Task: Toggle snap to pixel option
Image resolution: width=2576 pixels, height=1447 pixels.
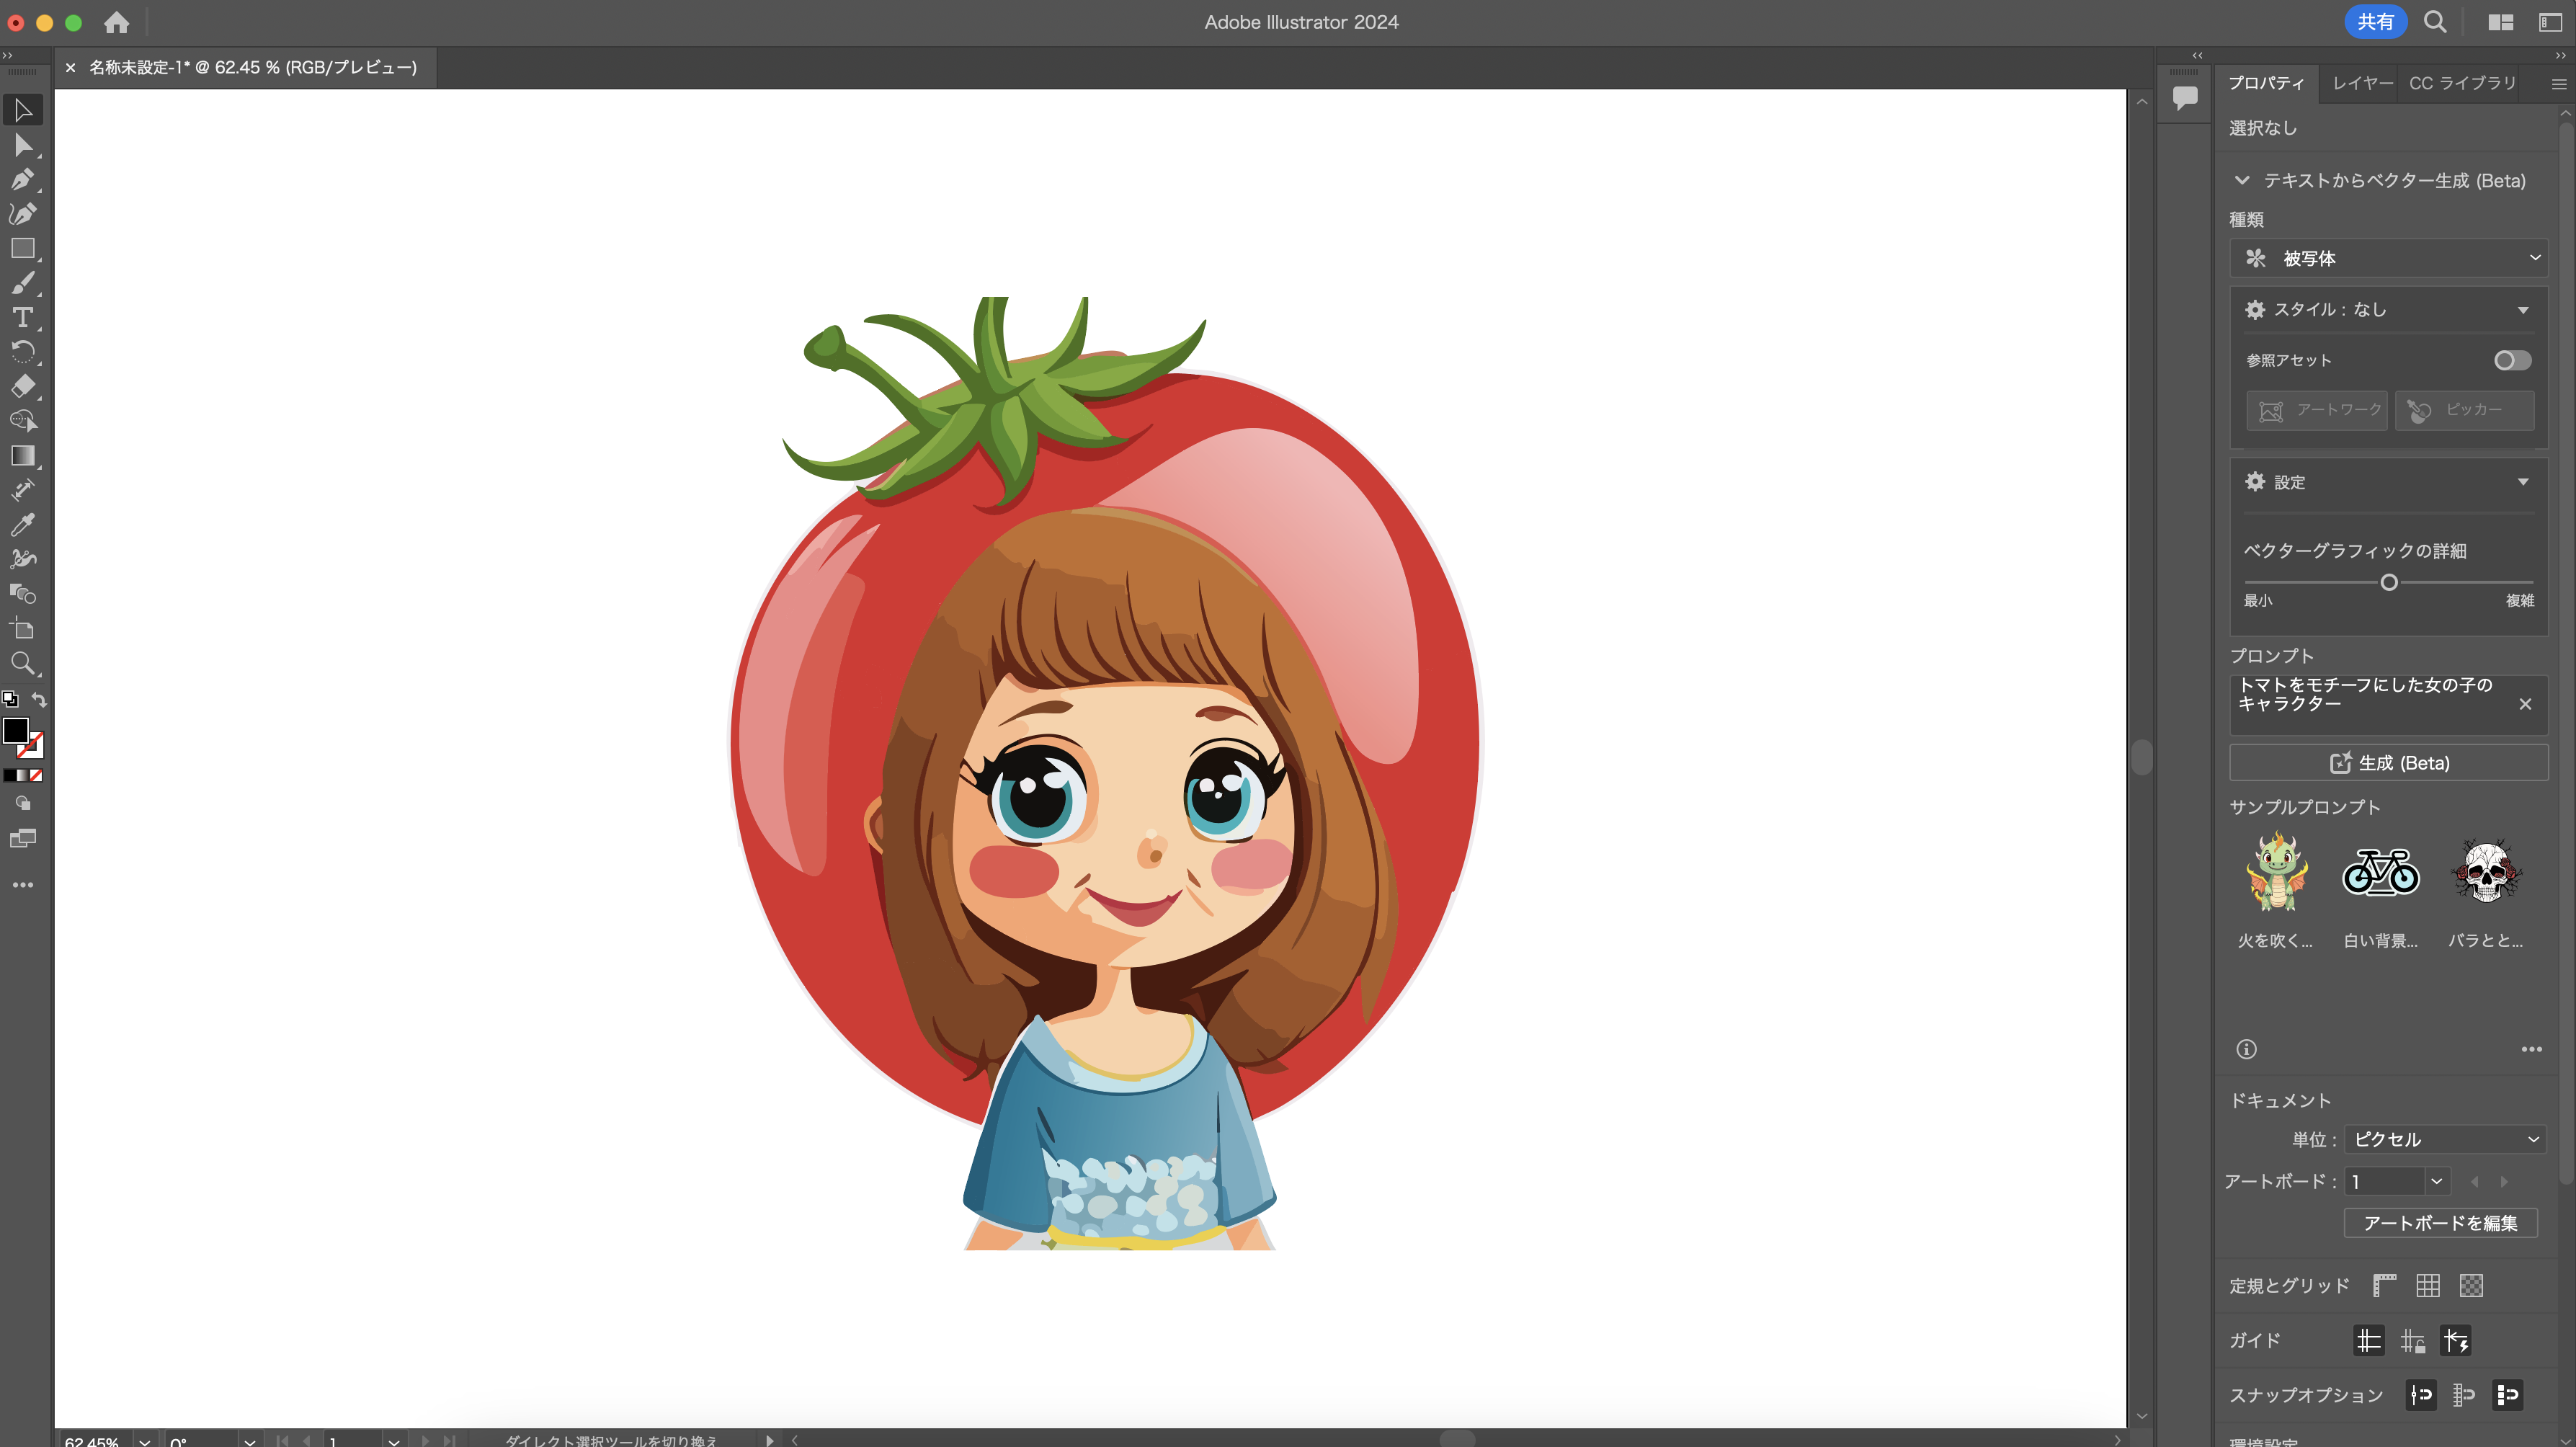Action: pos(2508,1395)
